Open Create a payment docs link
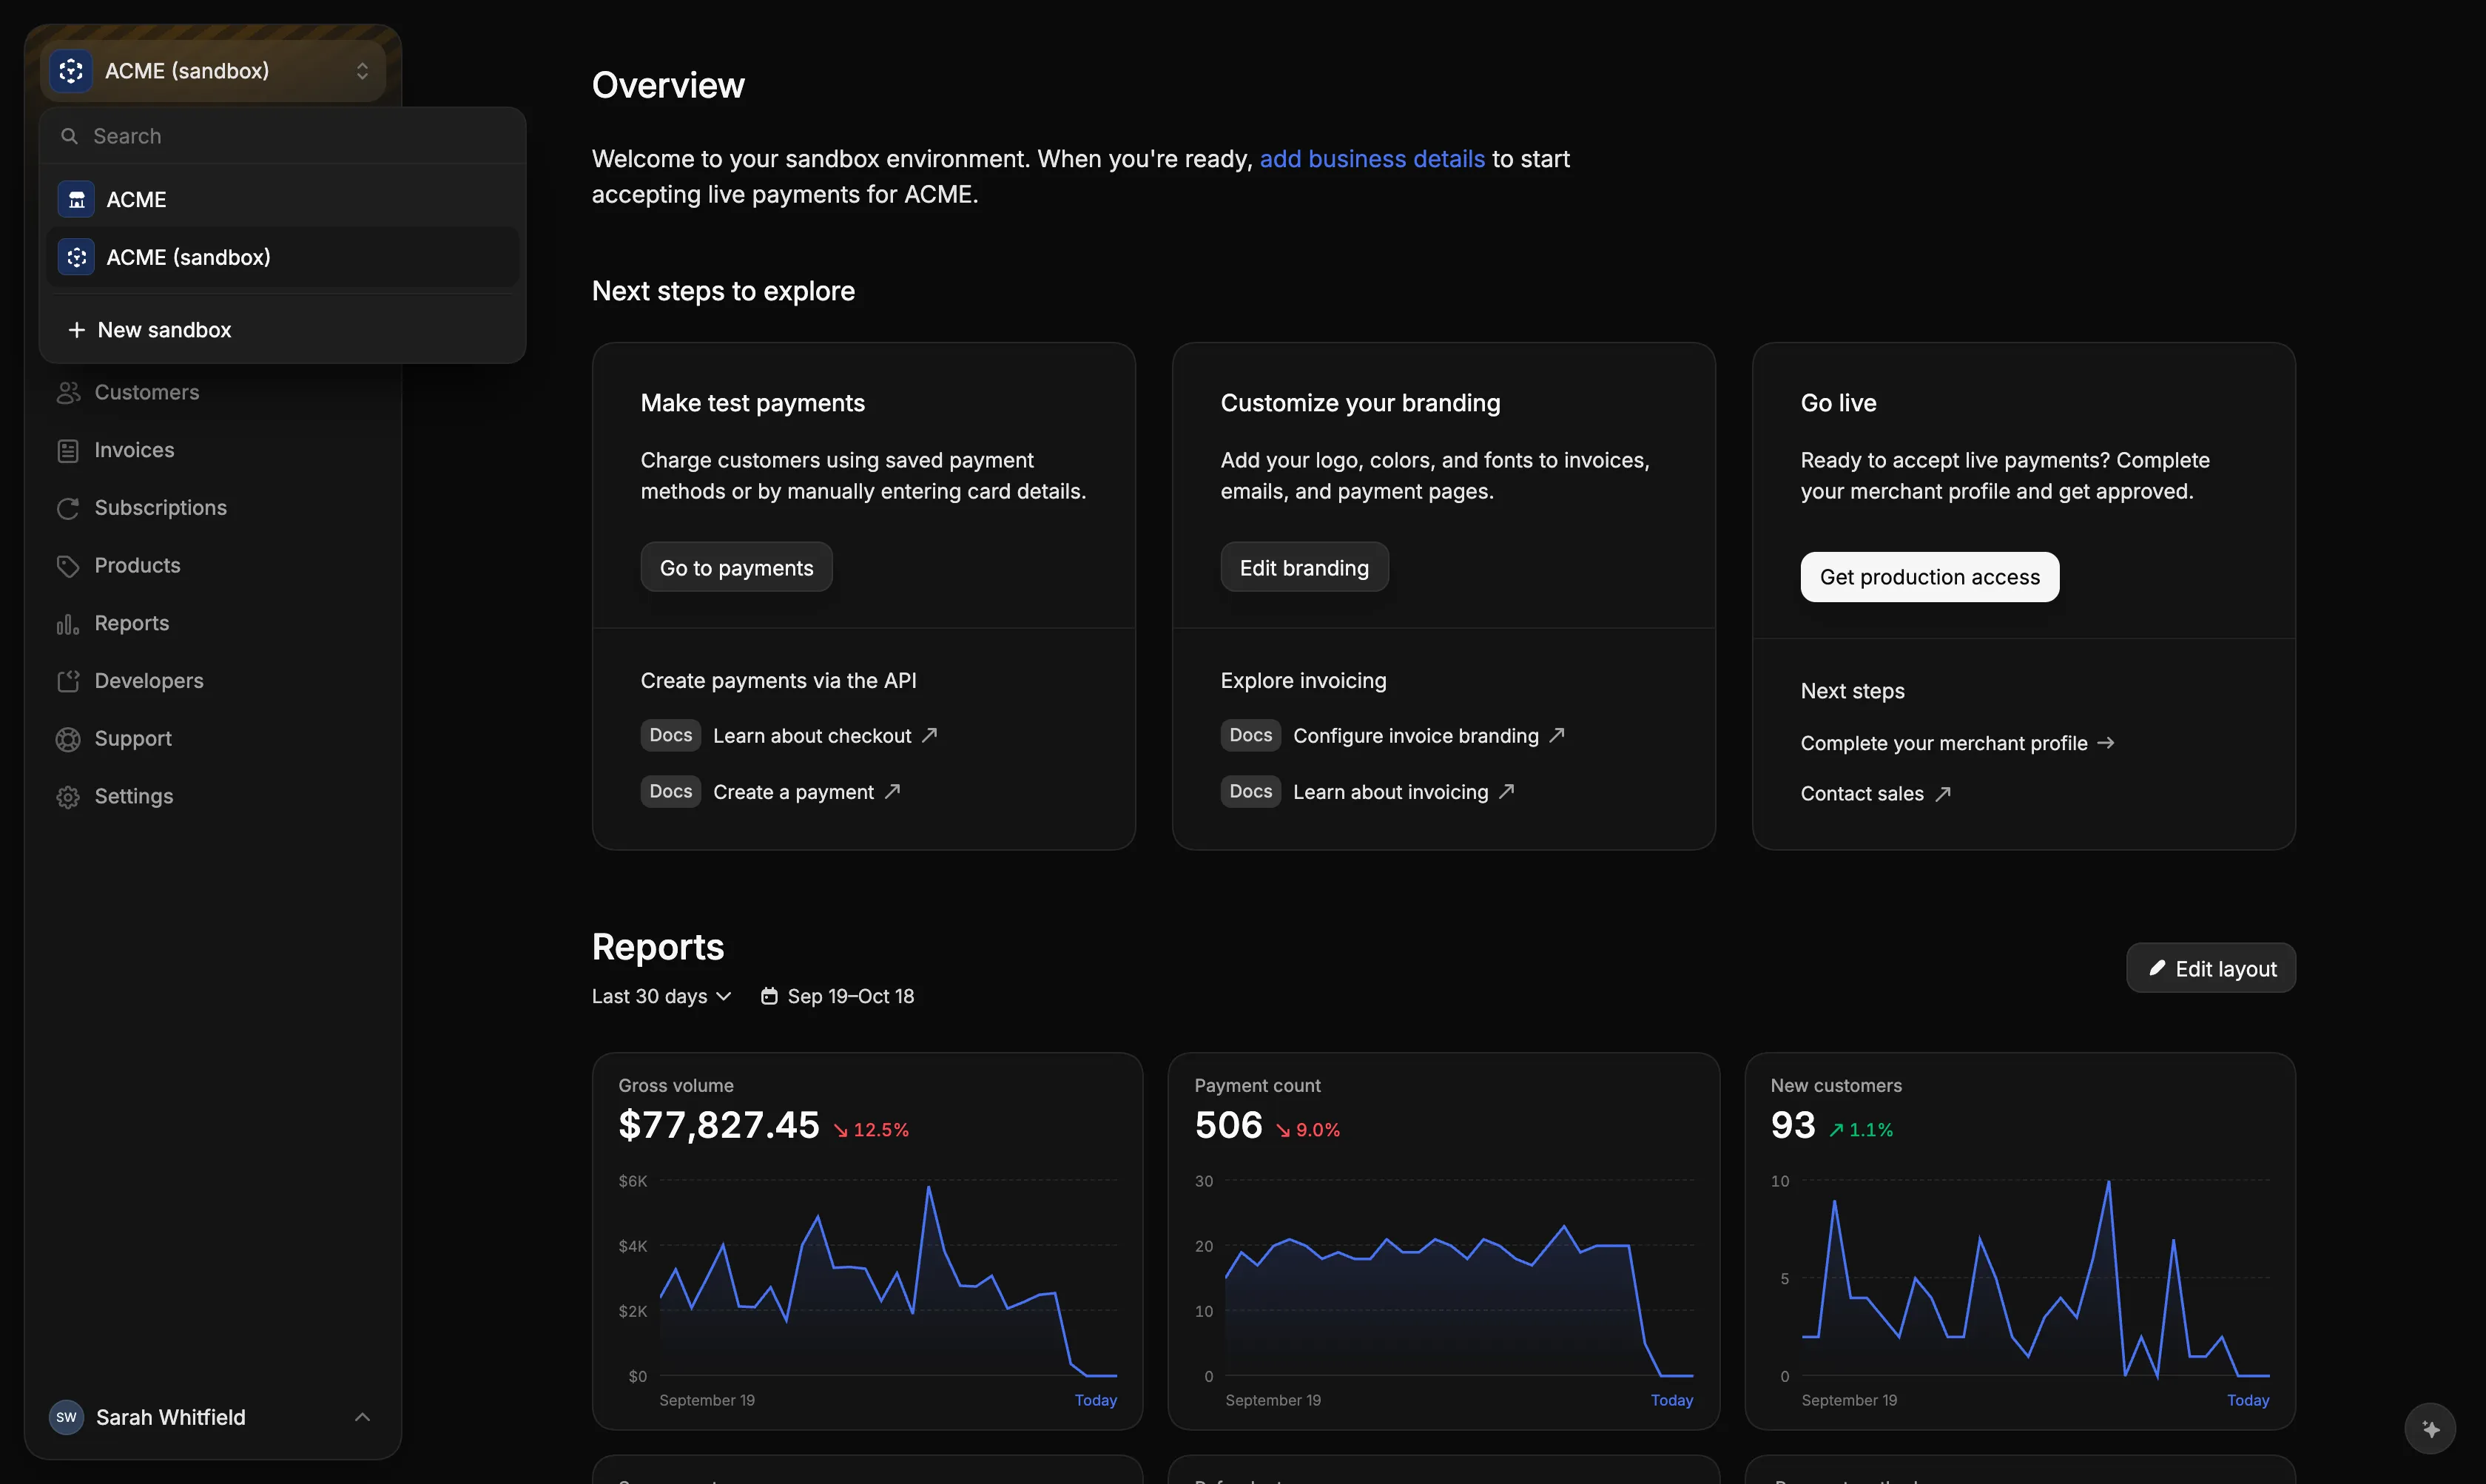The height and width of the screenshot is (1484, 2486). click(x=806, y=792)
